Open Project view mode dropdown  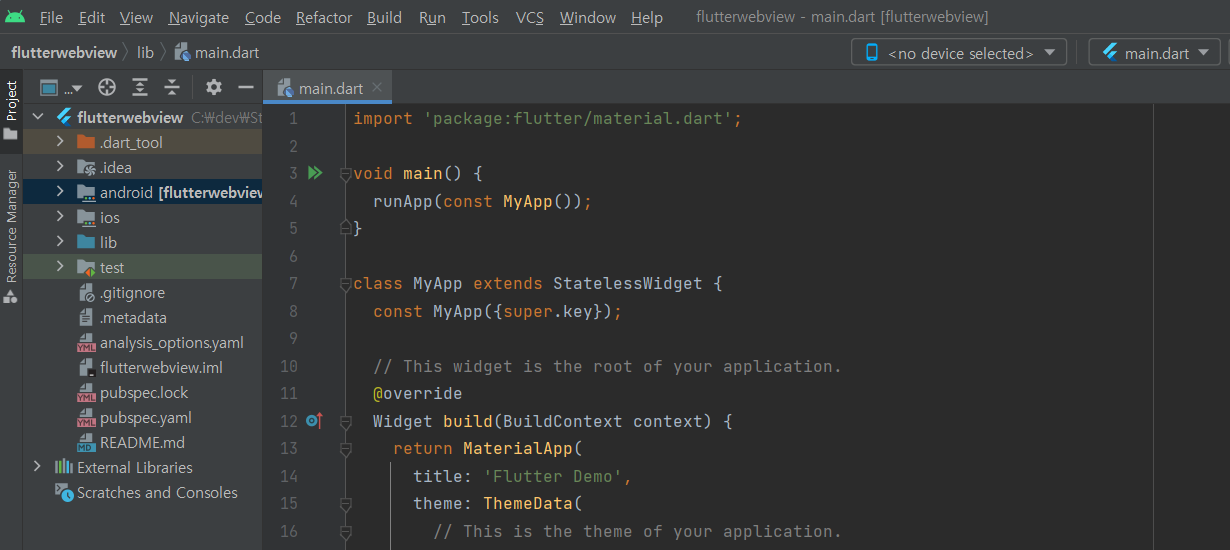pos(62,87)
